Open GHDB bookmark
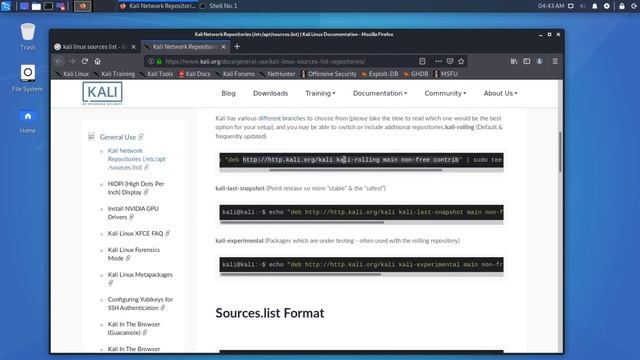This screenshot has width=640, height=360. 416,74
